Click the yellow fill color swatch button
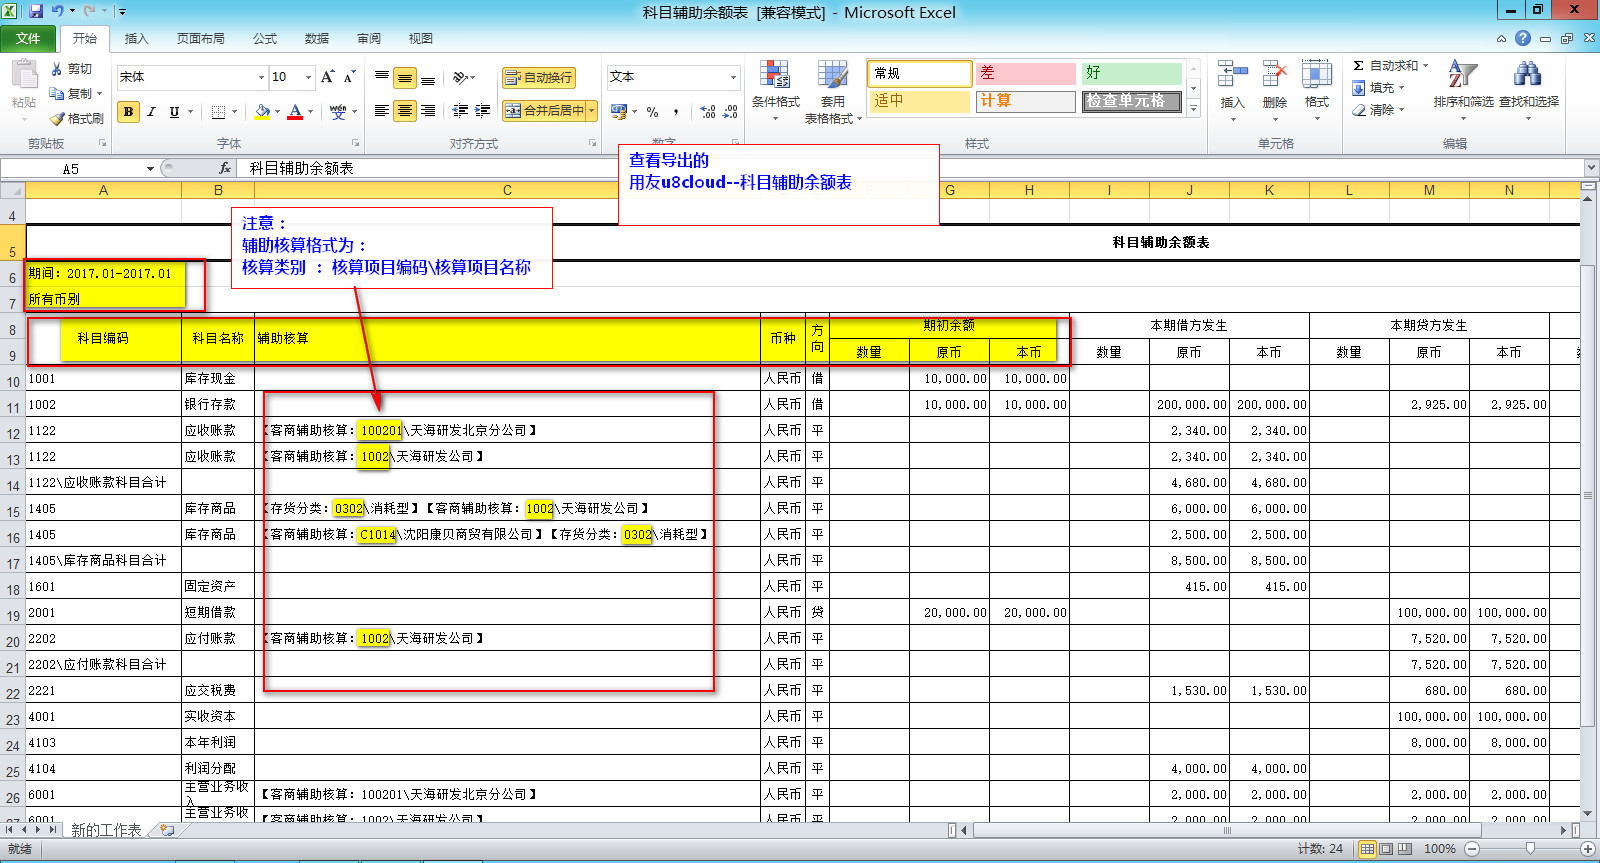 tap(262, 112)
